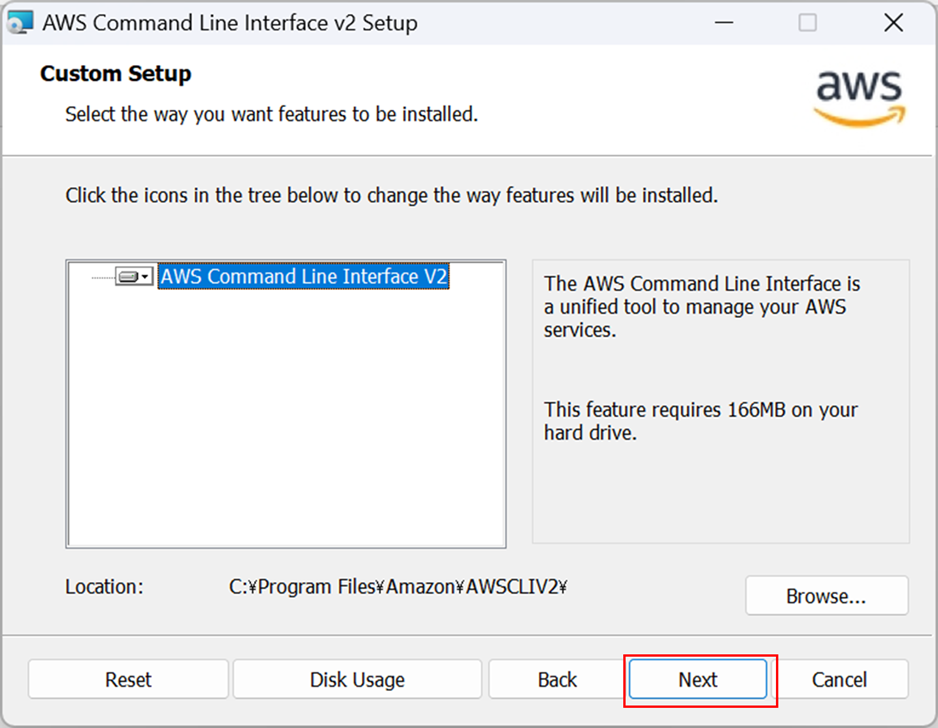Viewport: 938px width, 728px height.
Task: Click the AWS logo in the header
Action: (x=860, y=98)
